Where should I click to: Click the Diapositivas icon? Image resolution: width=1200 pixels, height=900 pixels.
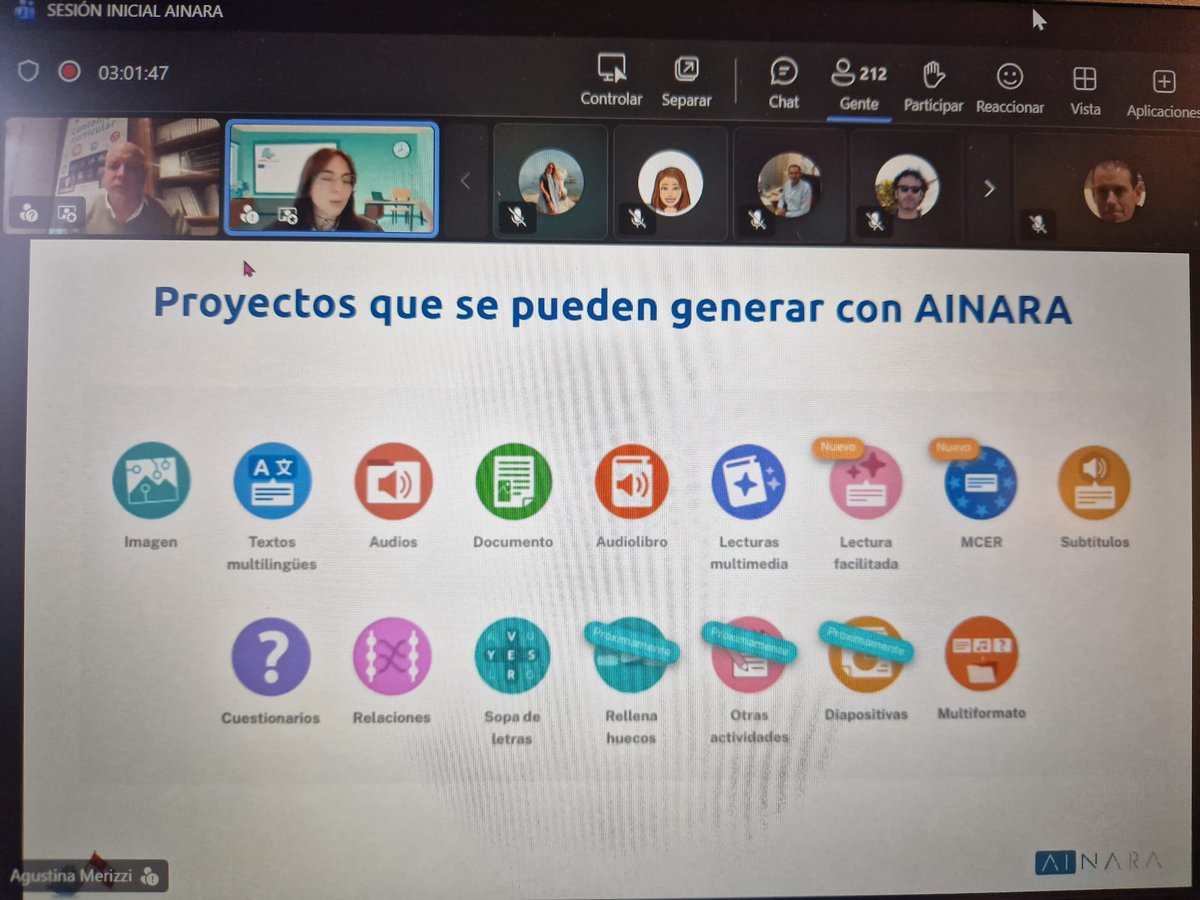click(866, 655)
